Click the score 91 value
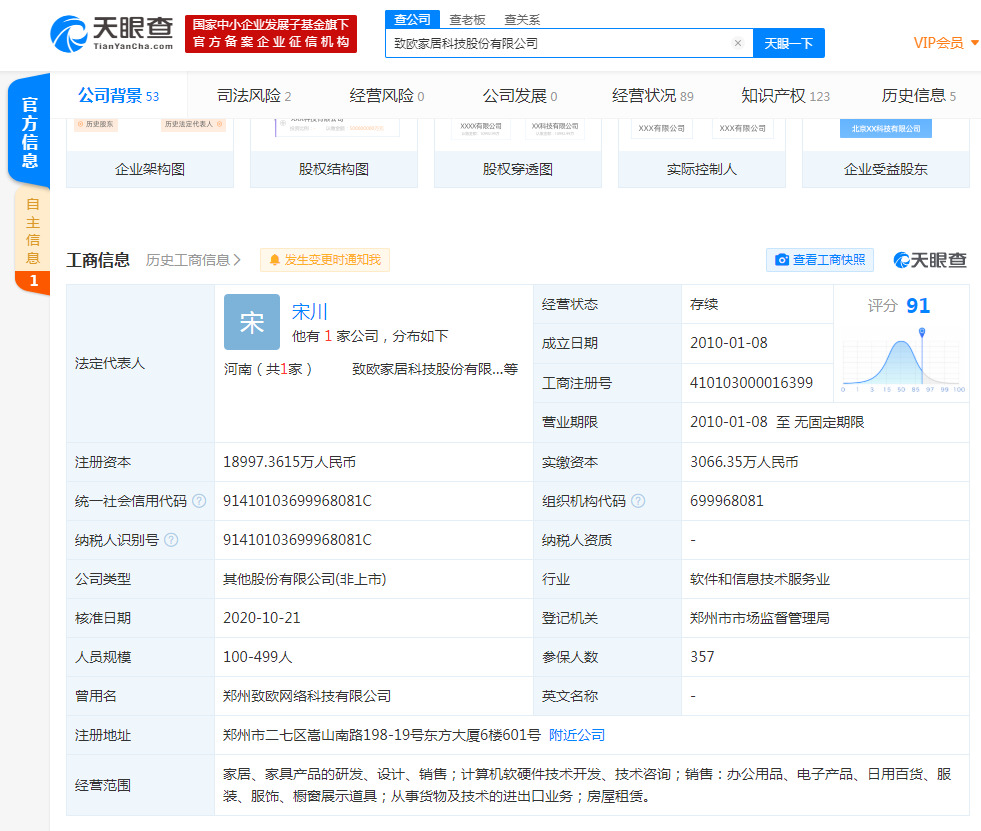 pos(918,305)
